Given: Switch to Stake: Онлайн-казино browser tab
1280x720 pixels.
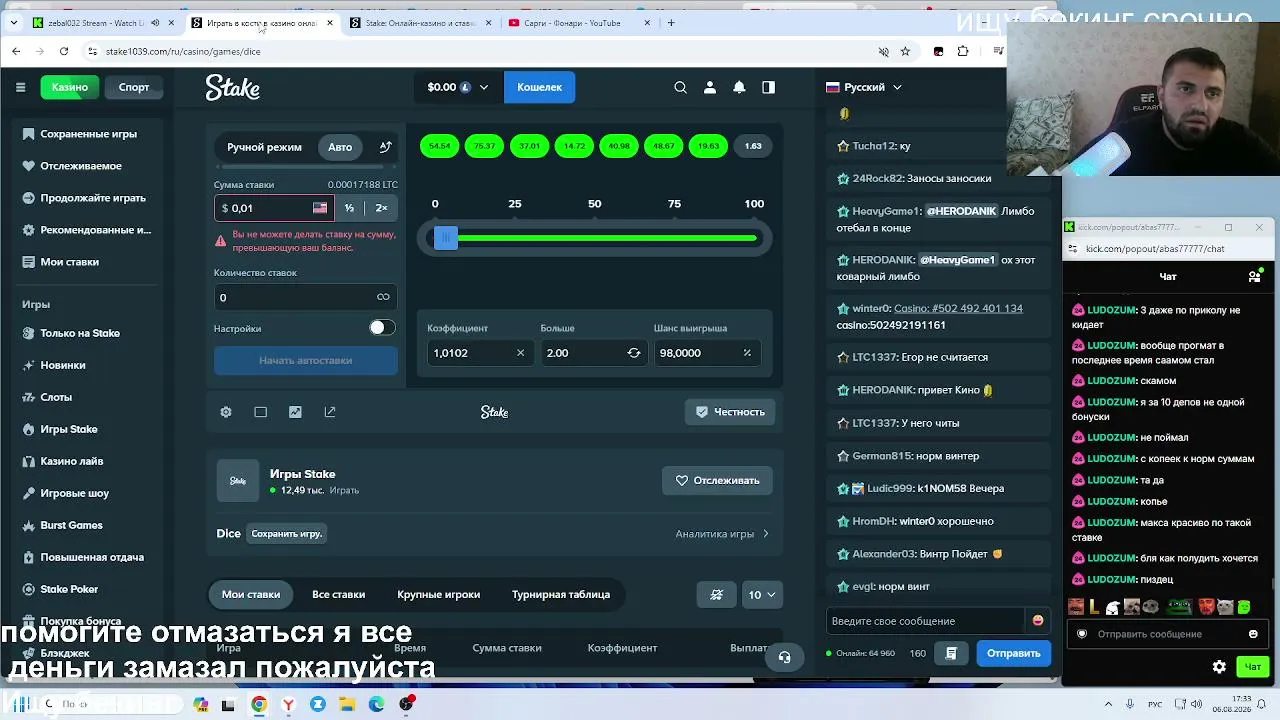Looking at the screenshot, I should pos(419,23).
